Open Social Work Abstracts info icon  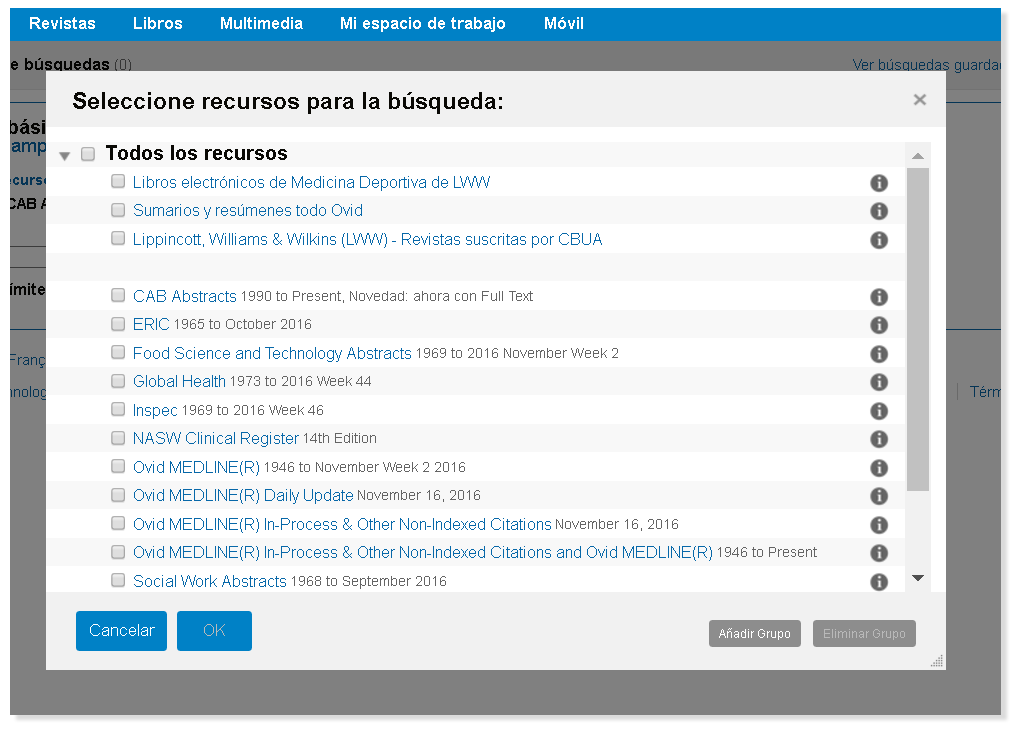click(878, 582)
